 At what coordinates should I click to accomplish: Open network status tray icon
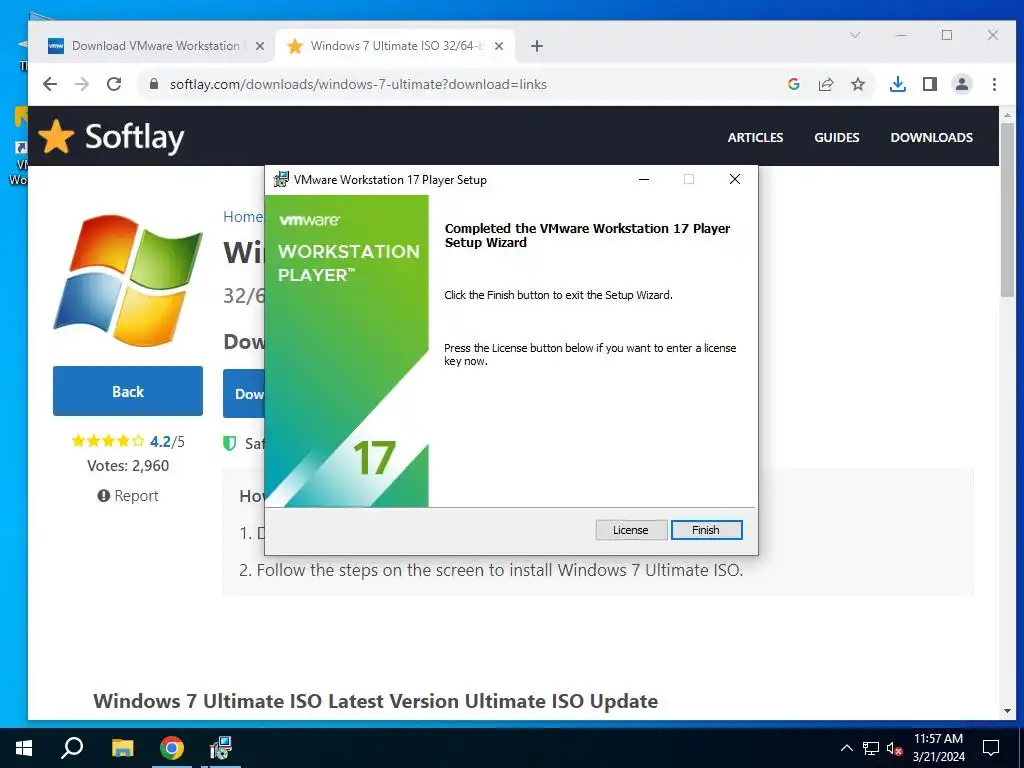(871, 748)
